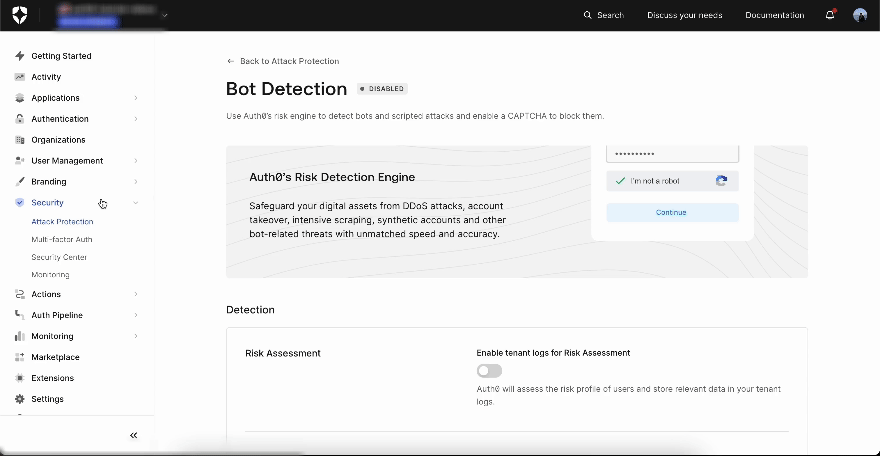Viewport: 880px width, 456px height.
Task: Expand the Applications menu chevron
Action: click(x=136, y=98)
